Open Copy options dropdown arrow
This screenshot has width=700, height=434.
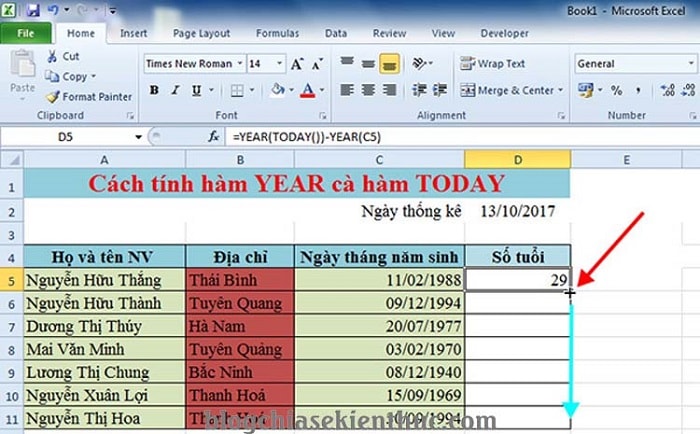pyautogui.click(x=93, y=76)
